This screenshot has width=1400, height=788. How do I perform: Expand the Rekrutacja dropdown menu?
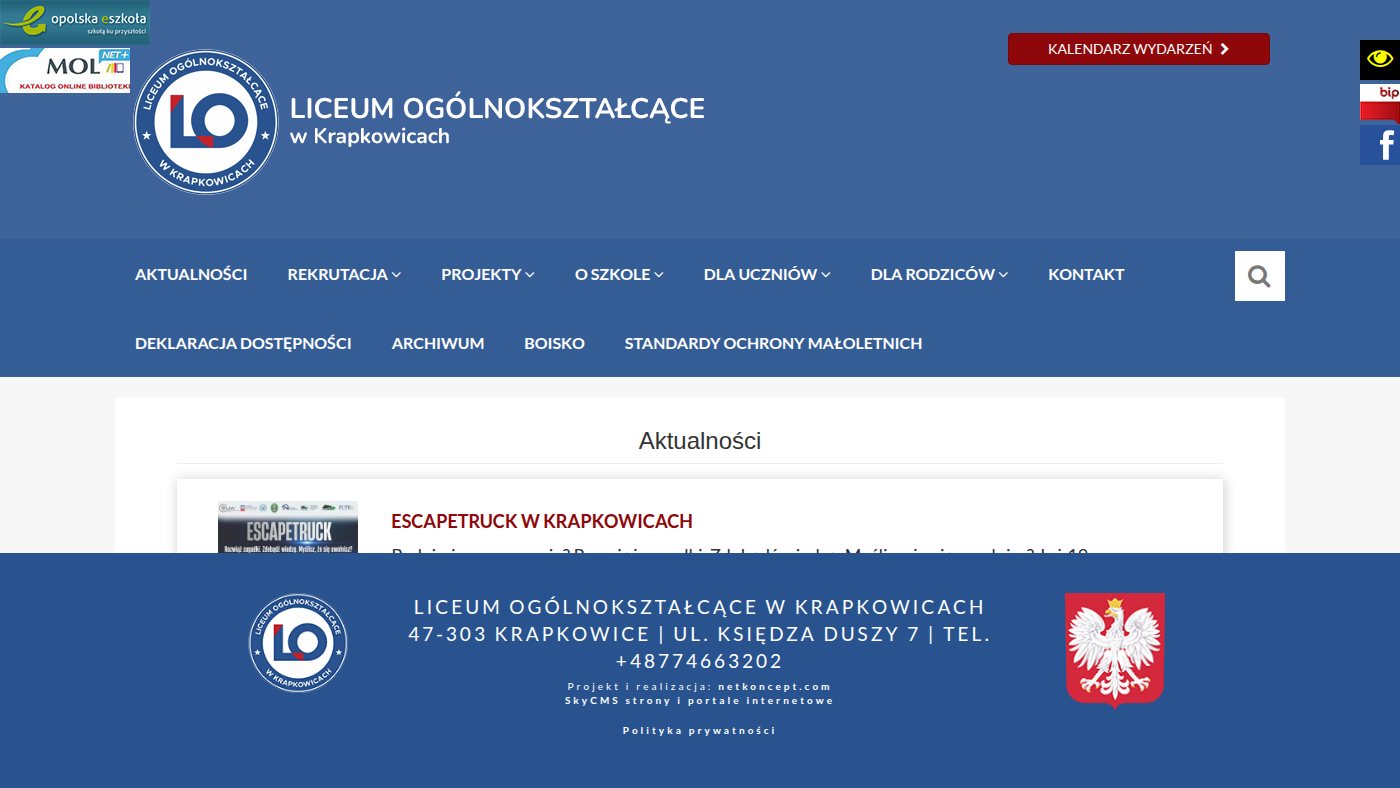pos(344,274)
